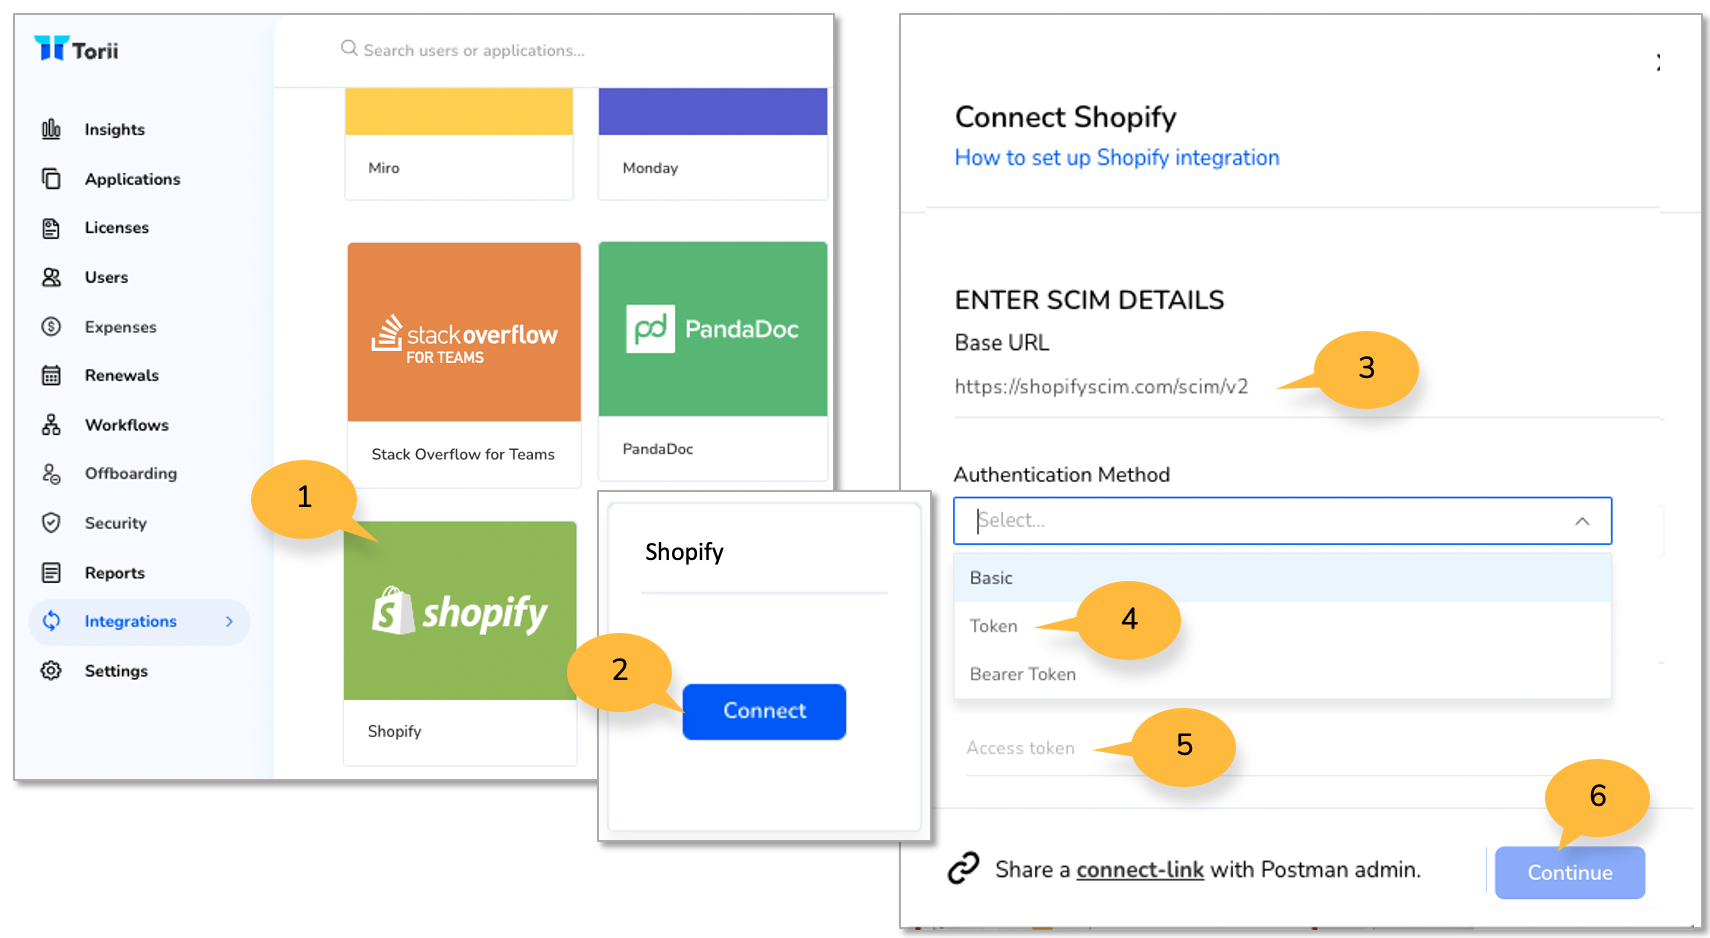1710x938 pixels.
Task: Select the PandaDoc integration tile
Action: click(713, 361)
